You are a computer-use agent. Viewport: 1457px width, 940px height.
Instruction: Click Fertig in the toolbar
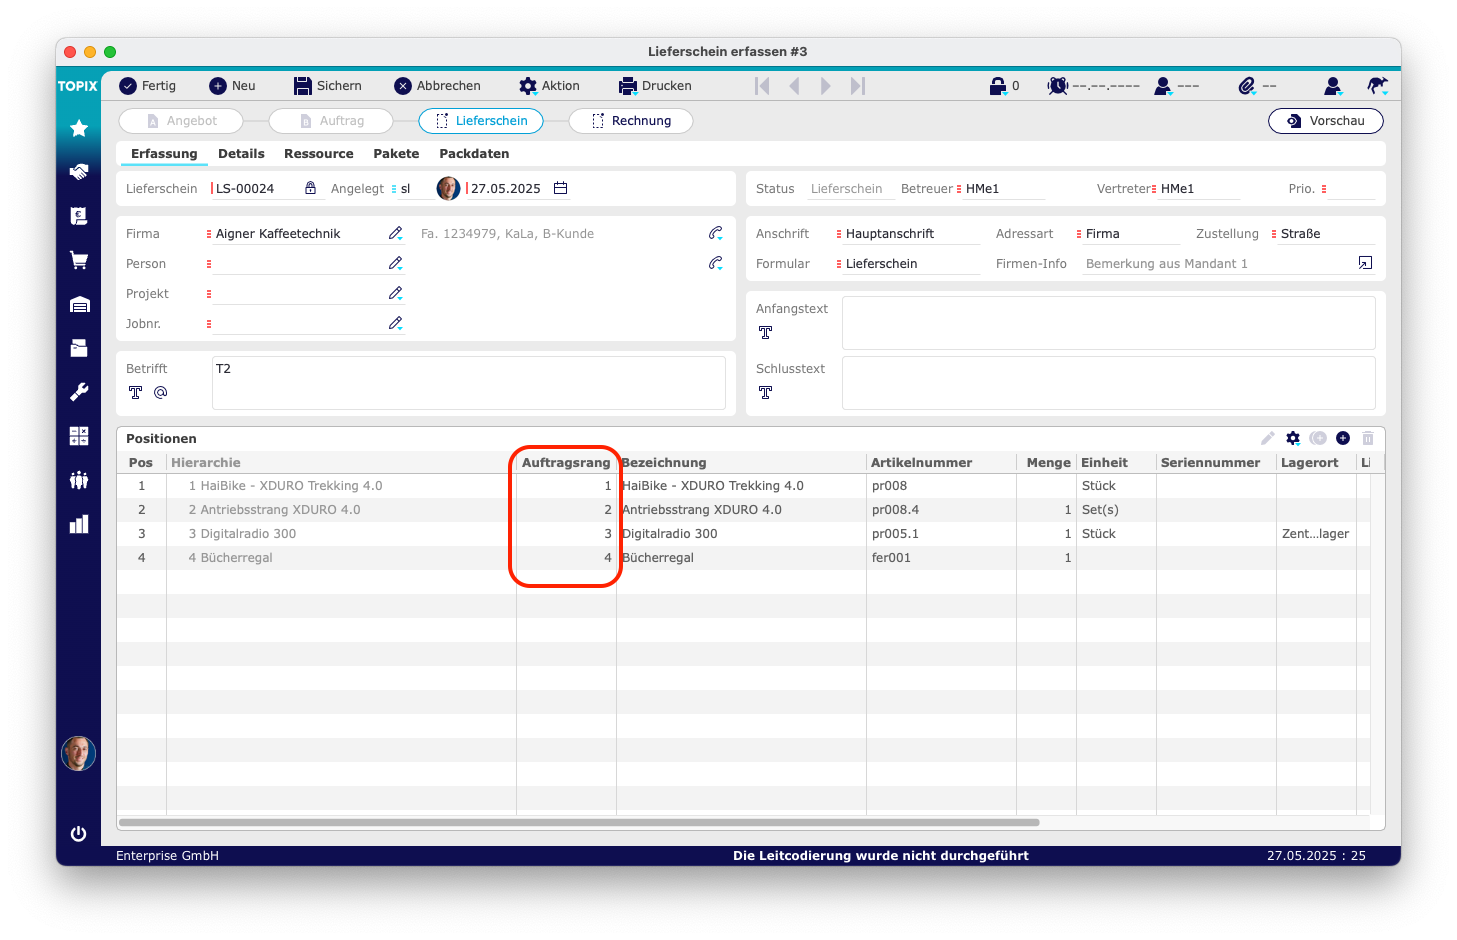tap(147, 86)
